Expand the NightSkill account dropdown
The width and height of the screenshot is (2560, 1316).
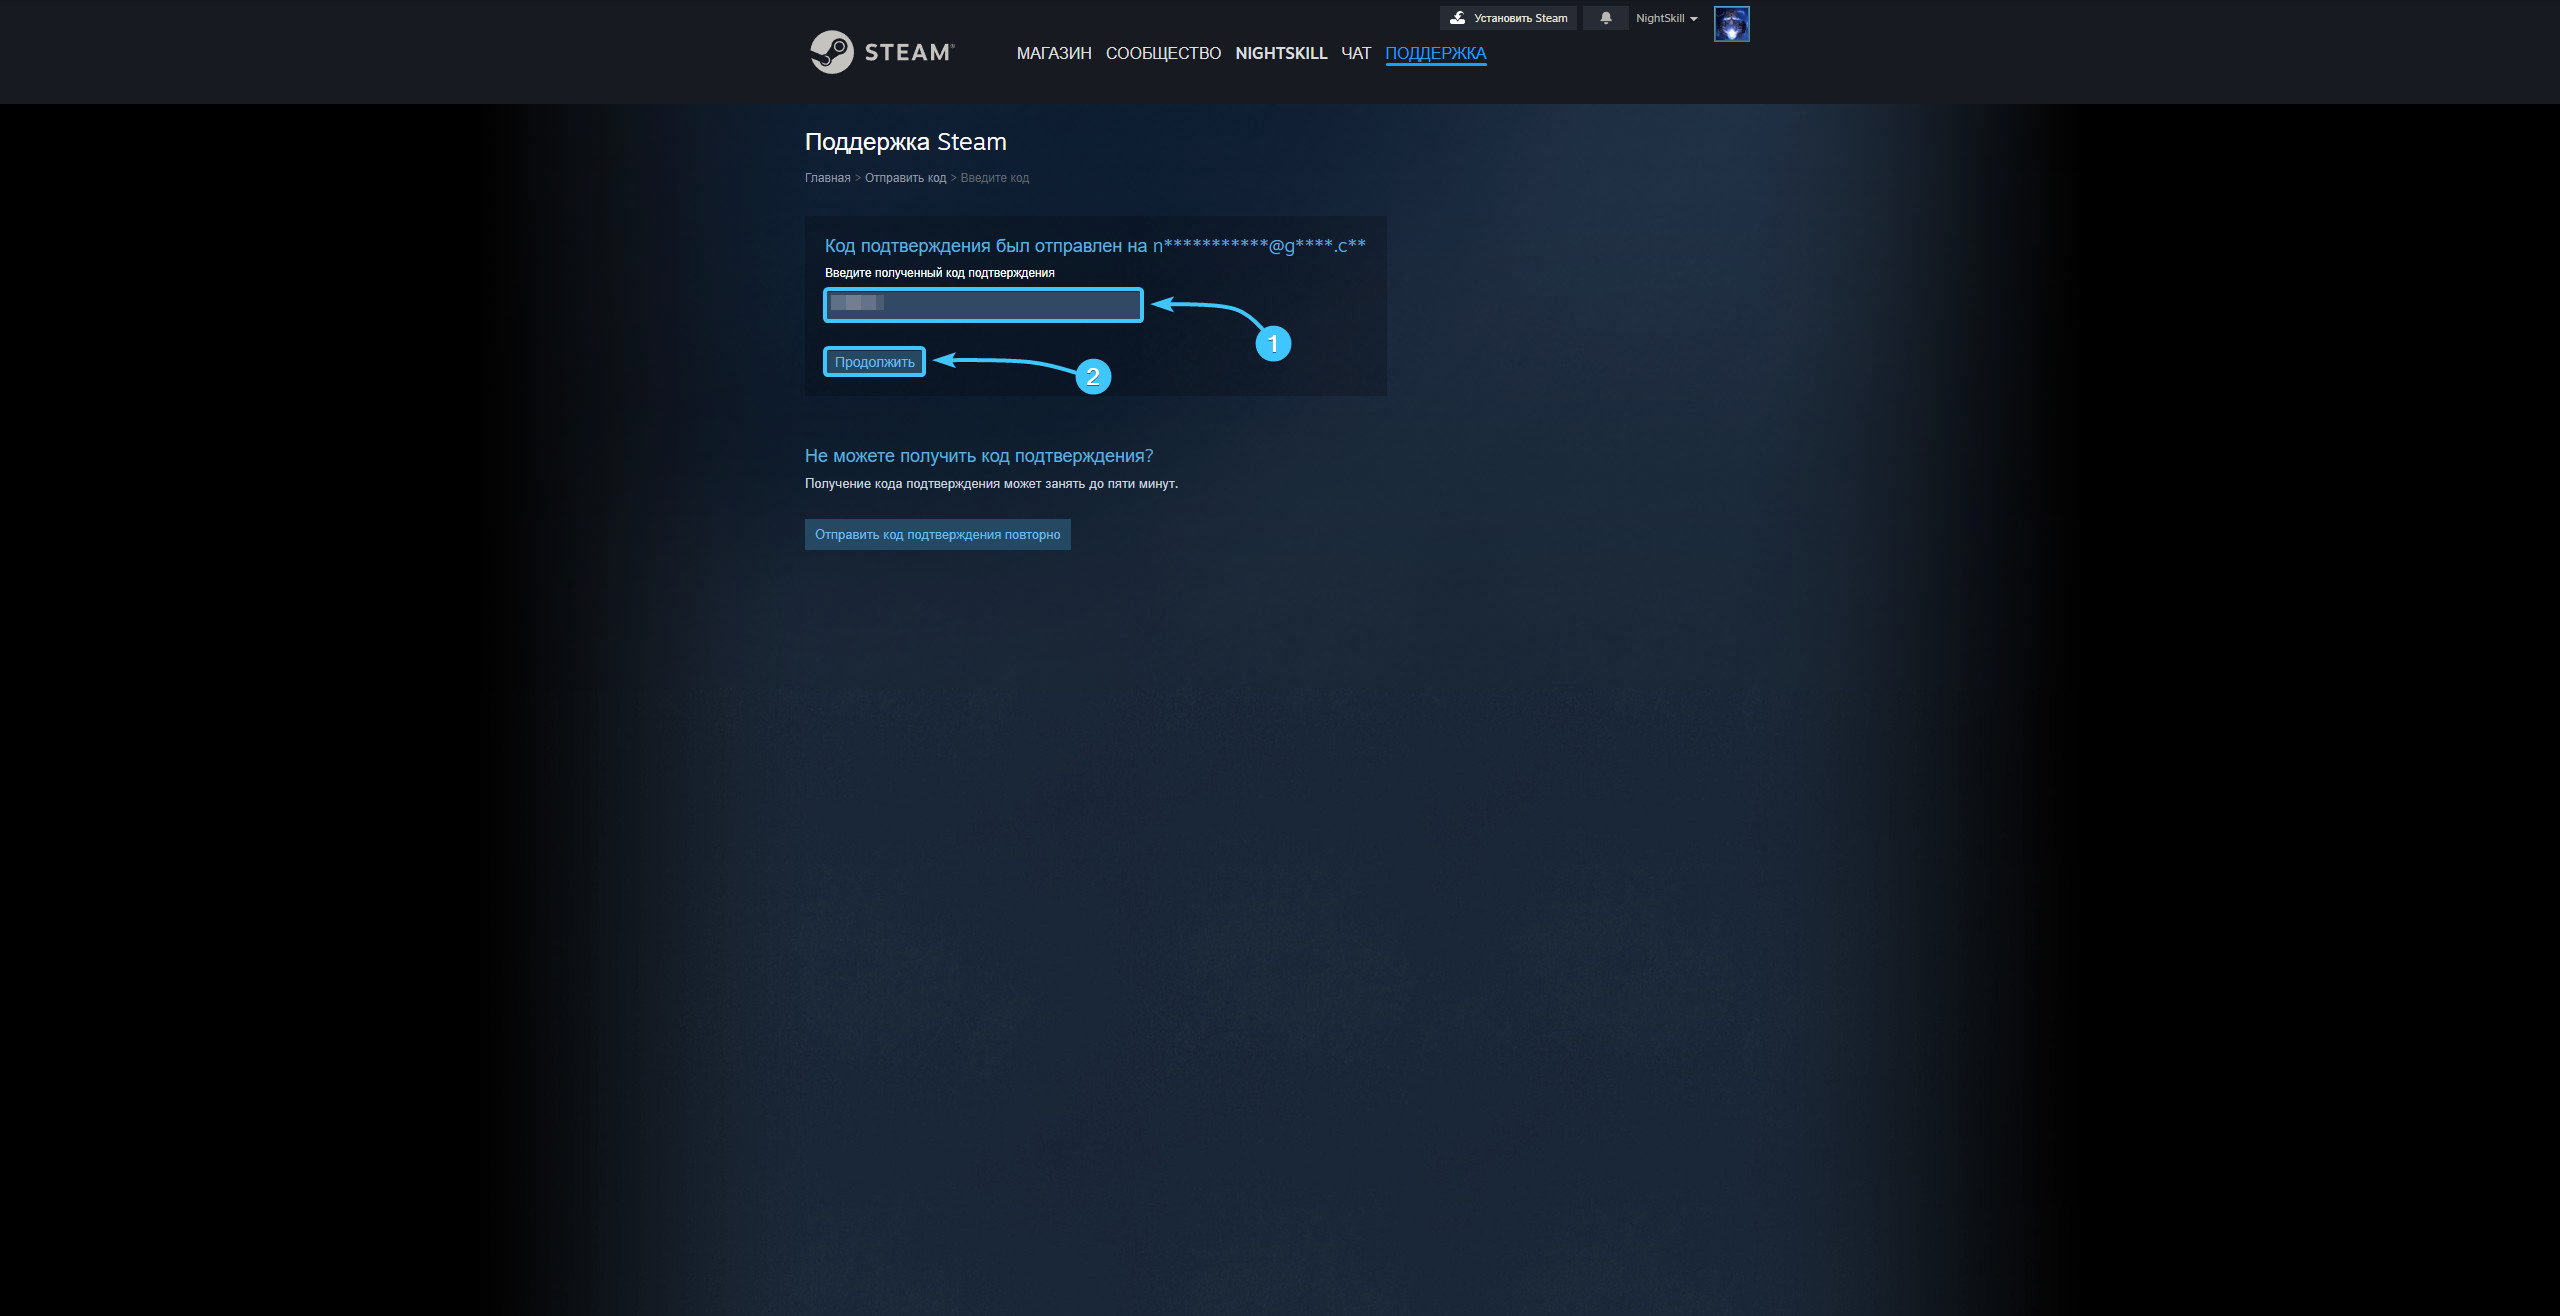pos(1666,18)
